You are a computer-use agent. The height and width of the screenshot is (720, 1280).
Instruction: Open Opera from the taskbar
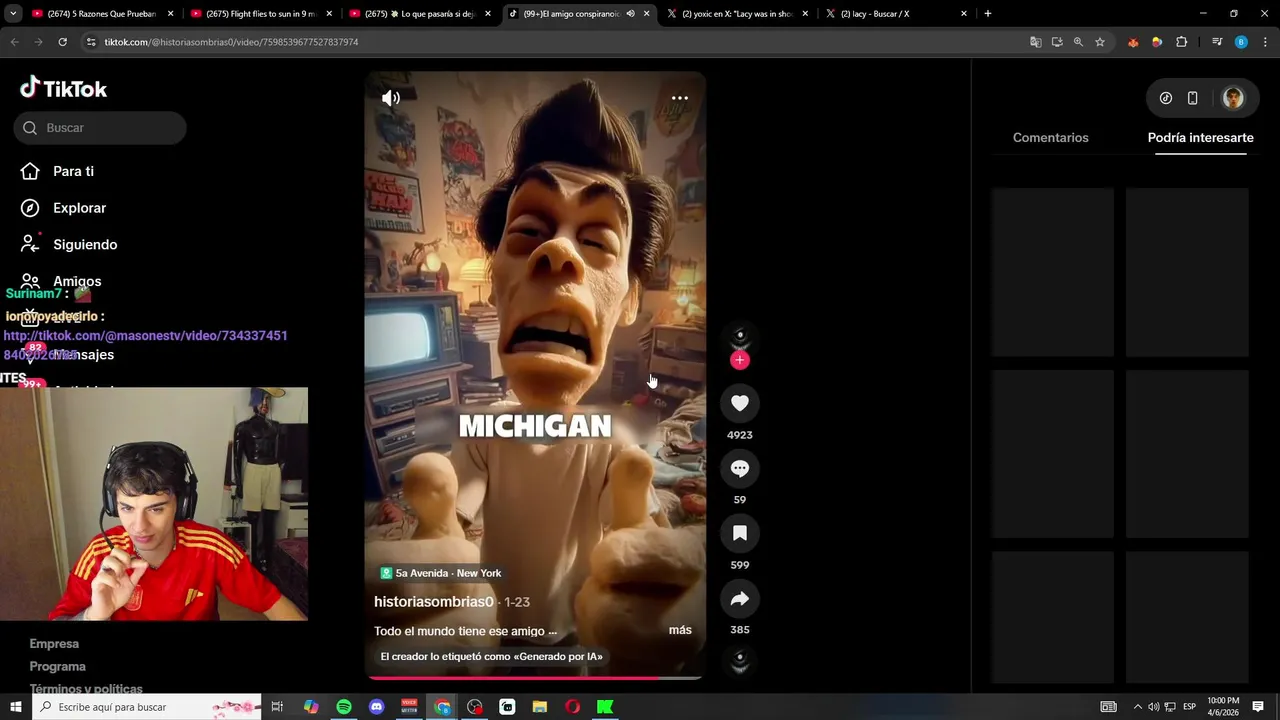click(x=572, y=707)
